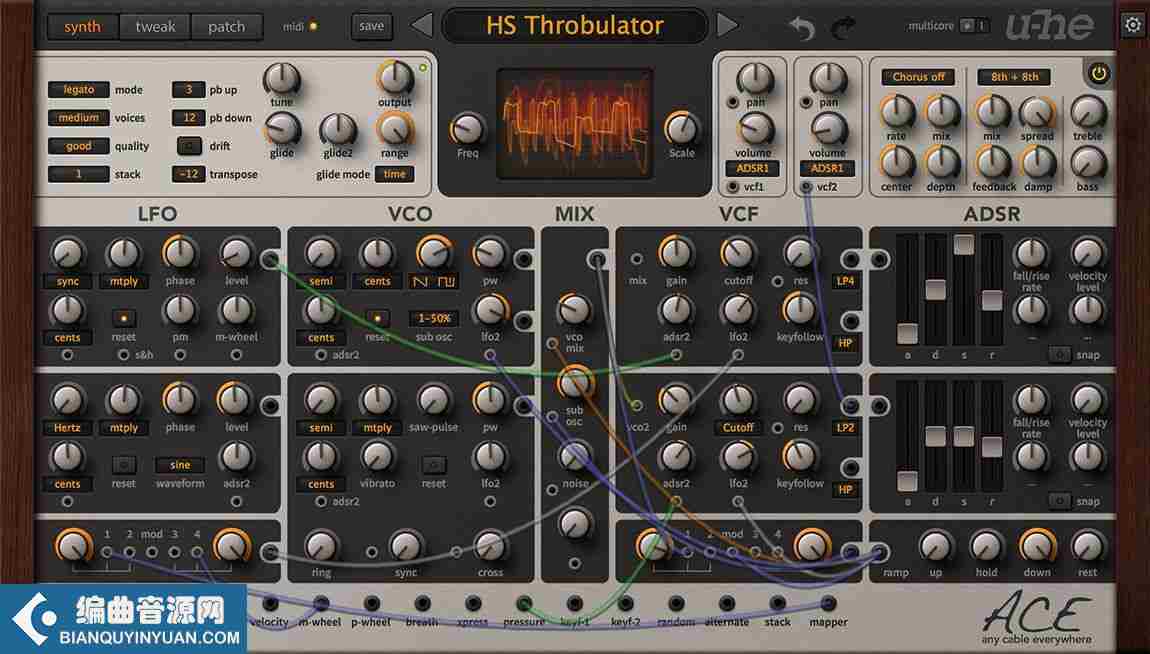The width and height of the screenshot is (1150, 654).
Task: Click the spread knob
Action: (1037, 112)
